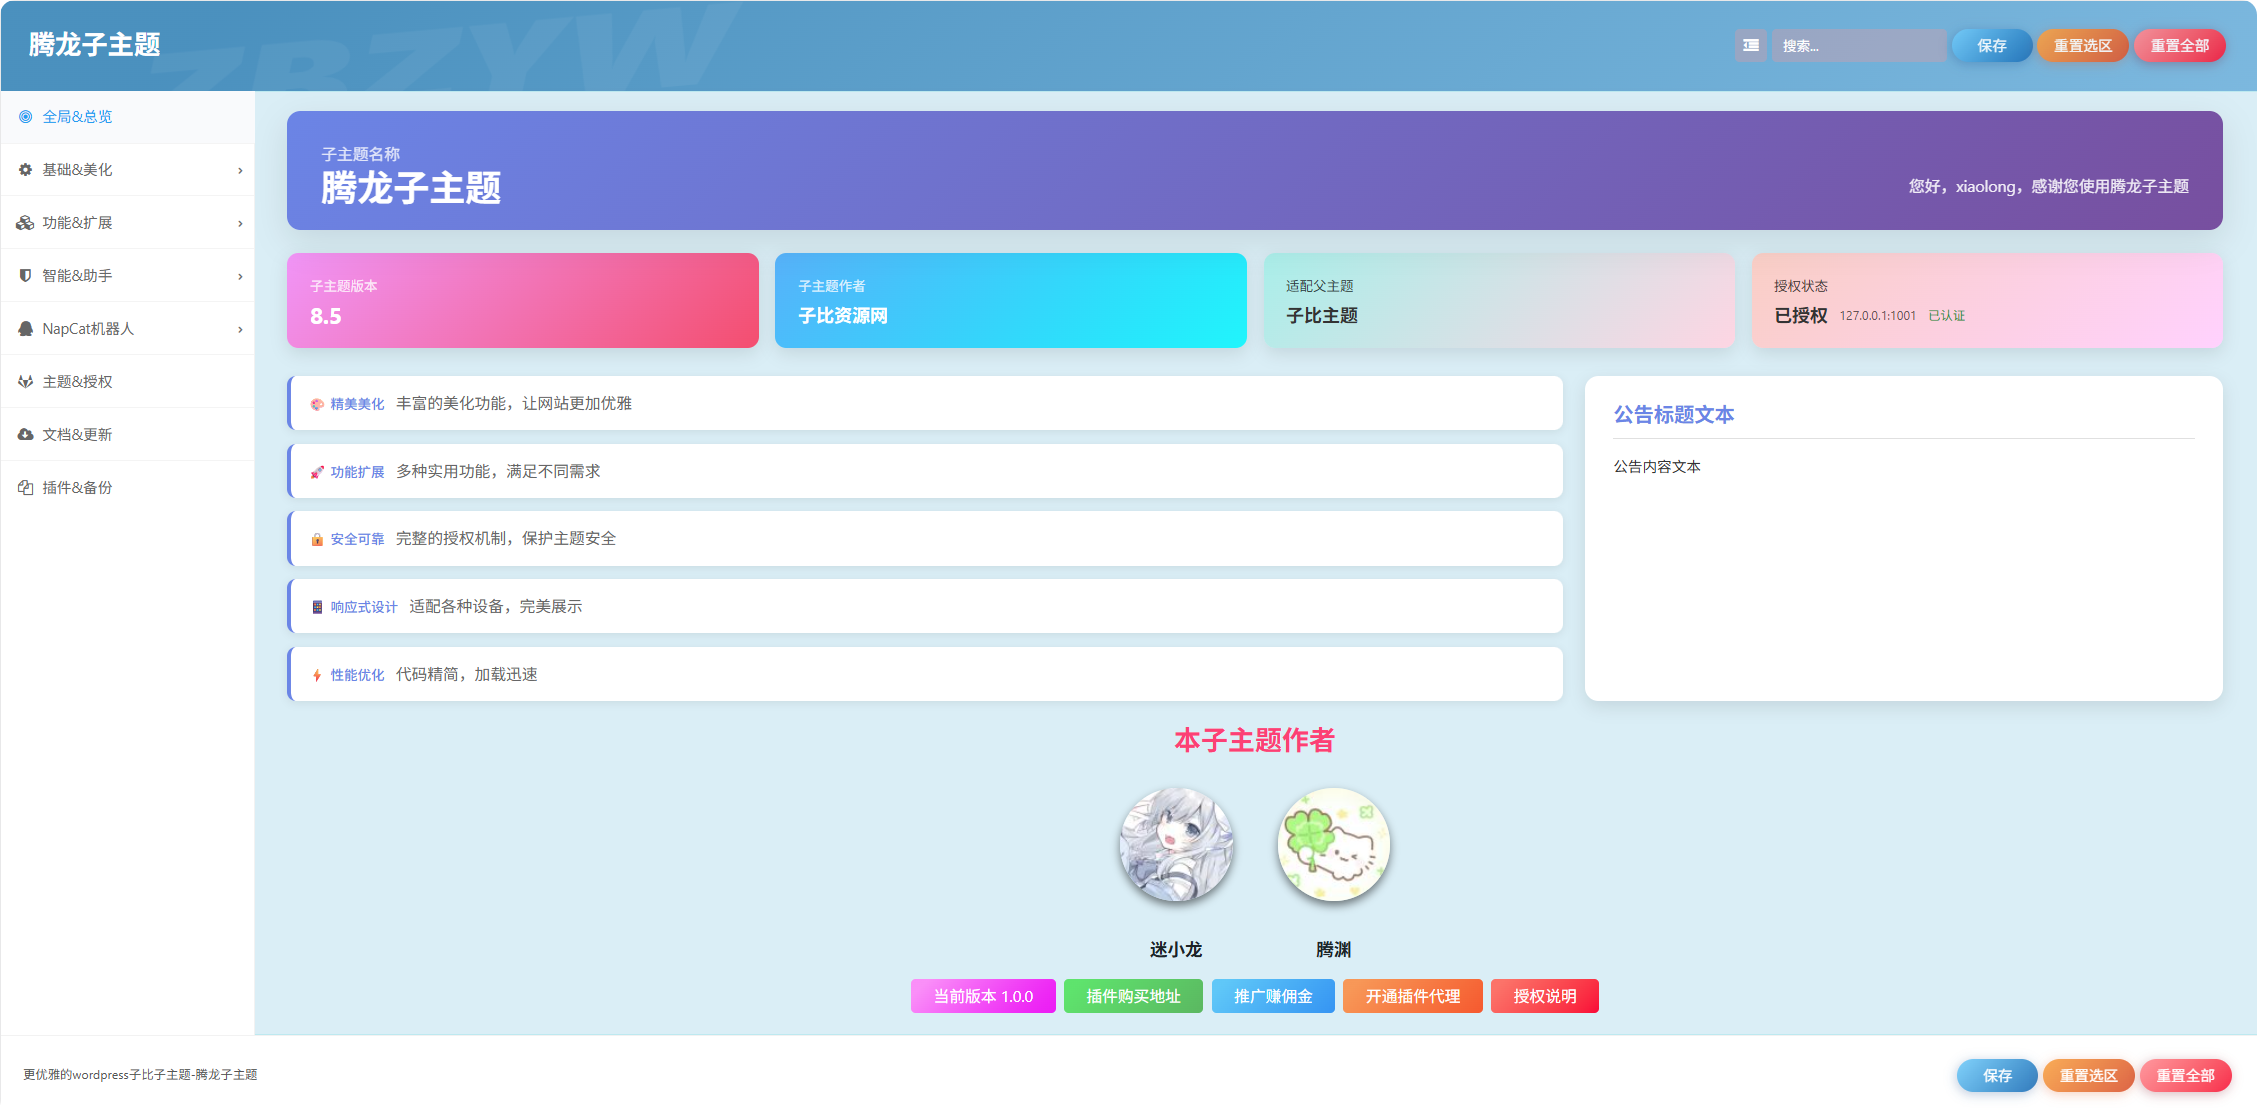Click the expand-all list icon beside search
This screenshot has height=1115, width=2257.
tap(1751, 46)
